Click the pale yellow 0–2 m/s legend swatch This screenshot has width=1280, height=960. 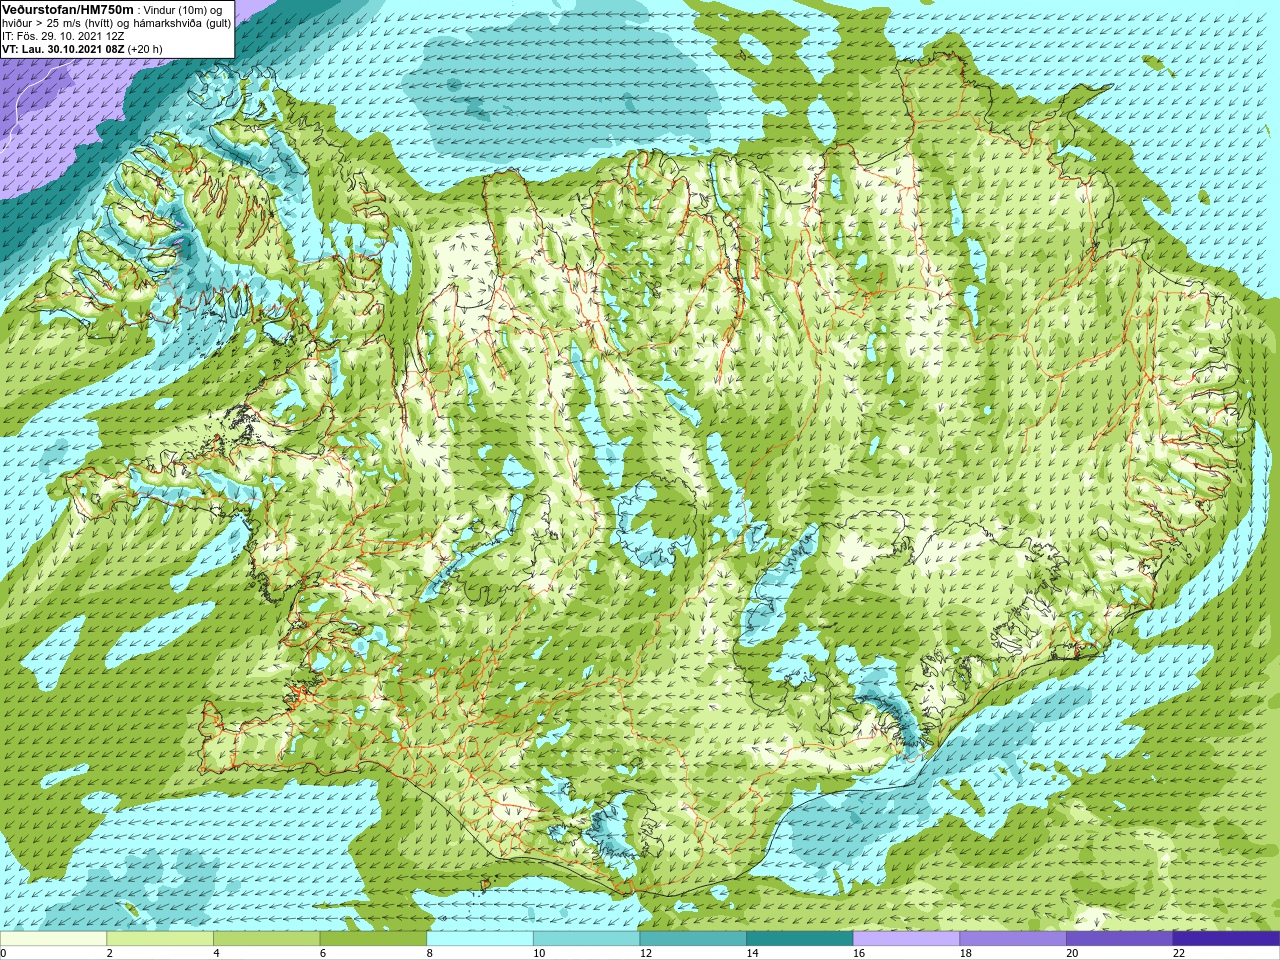pos(53,939)
